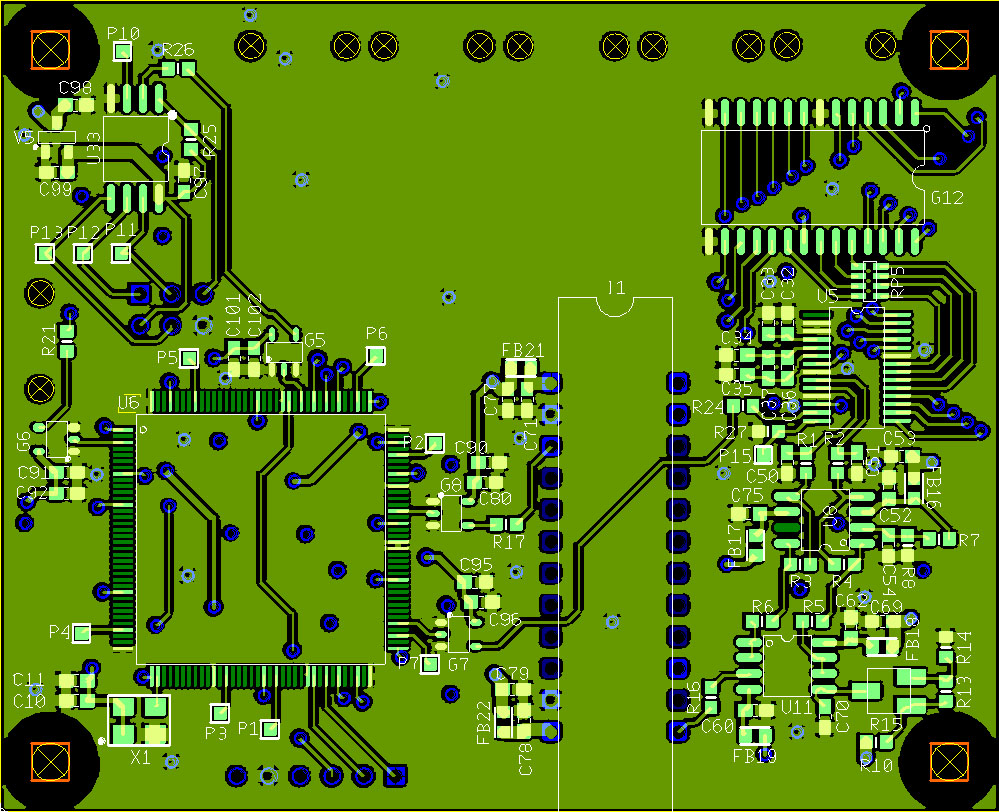
Task: Select the U3 IC footprint
Action: (136, 148)
